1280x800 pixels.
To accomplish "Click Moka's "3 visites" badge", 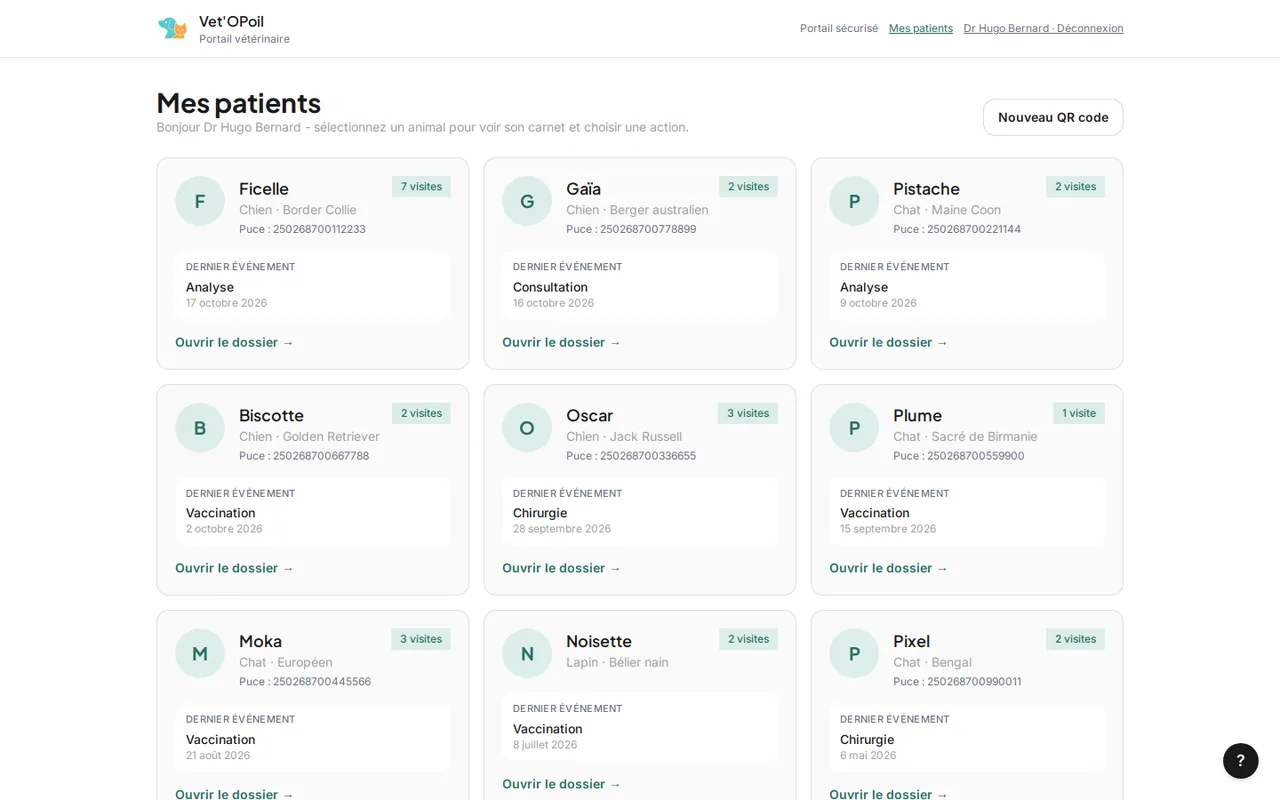I will click(421, 639).
